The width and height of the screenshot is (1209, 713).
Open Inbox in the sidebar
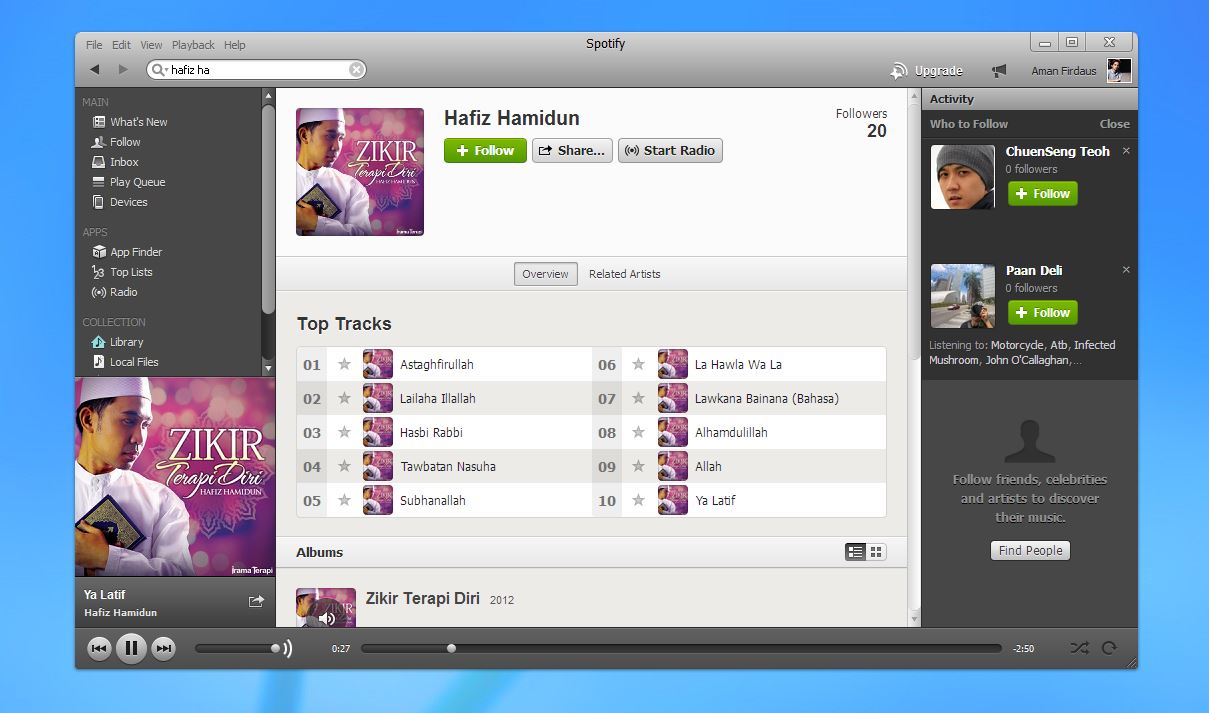click(115, 162)
